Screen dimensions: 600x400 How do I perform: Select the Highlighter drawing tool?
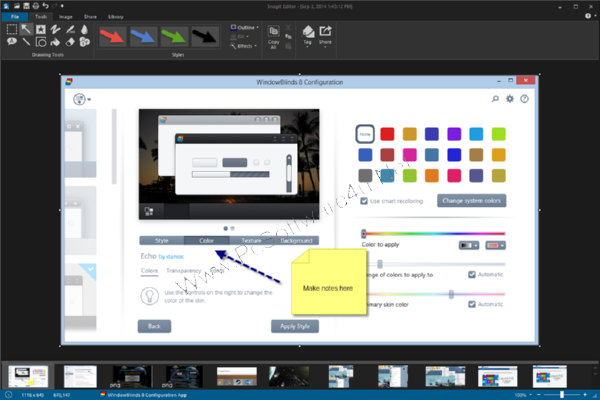point(70,29)
